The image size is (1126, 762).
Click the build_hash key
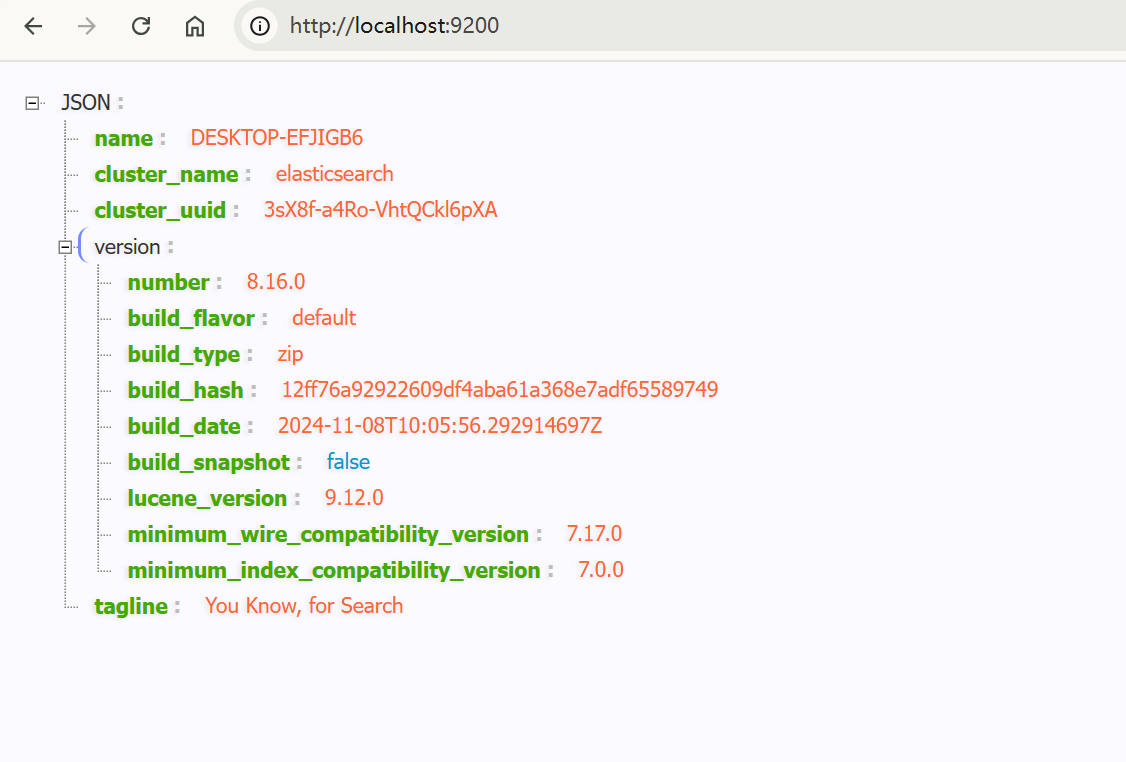pos(185,390)
